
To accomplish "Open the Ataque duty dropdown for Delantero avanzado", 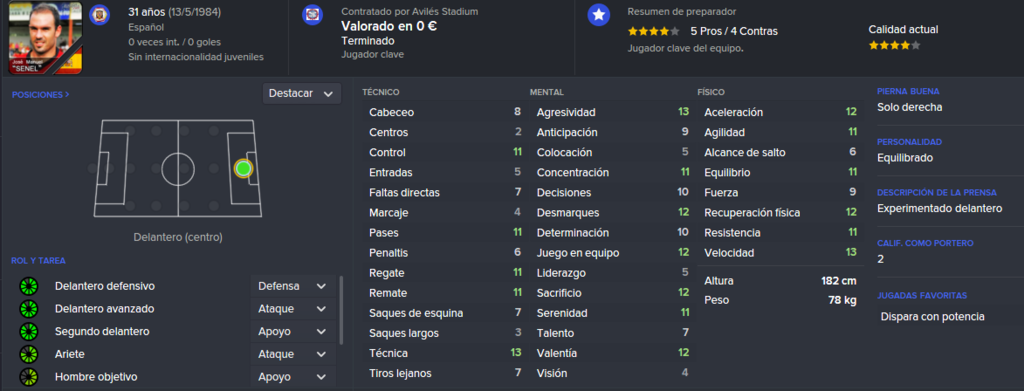I will click(x=292, y=309).
